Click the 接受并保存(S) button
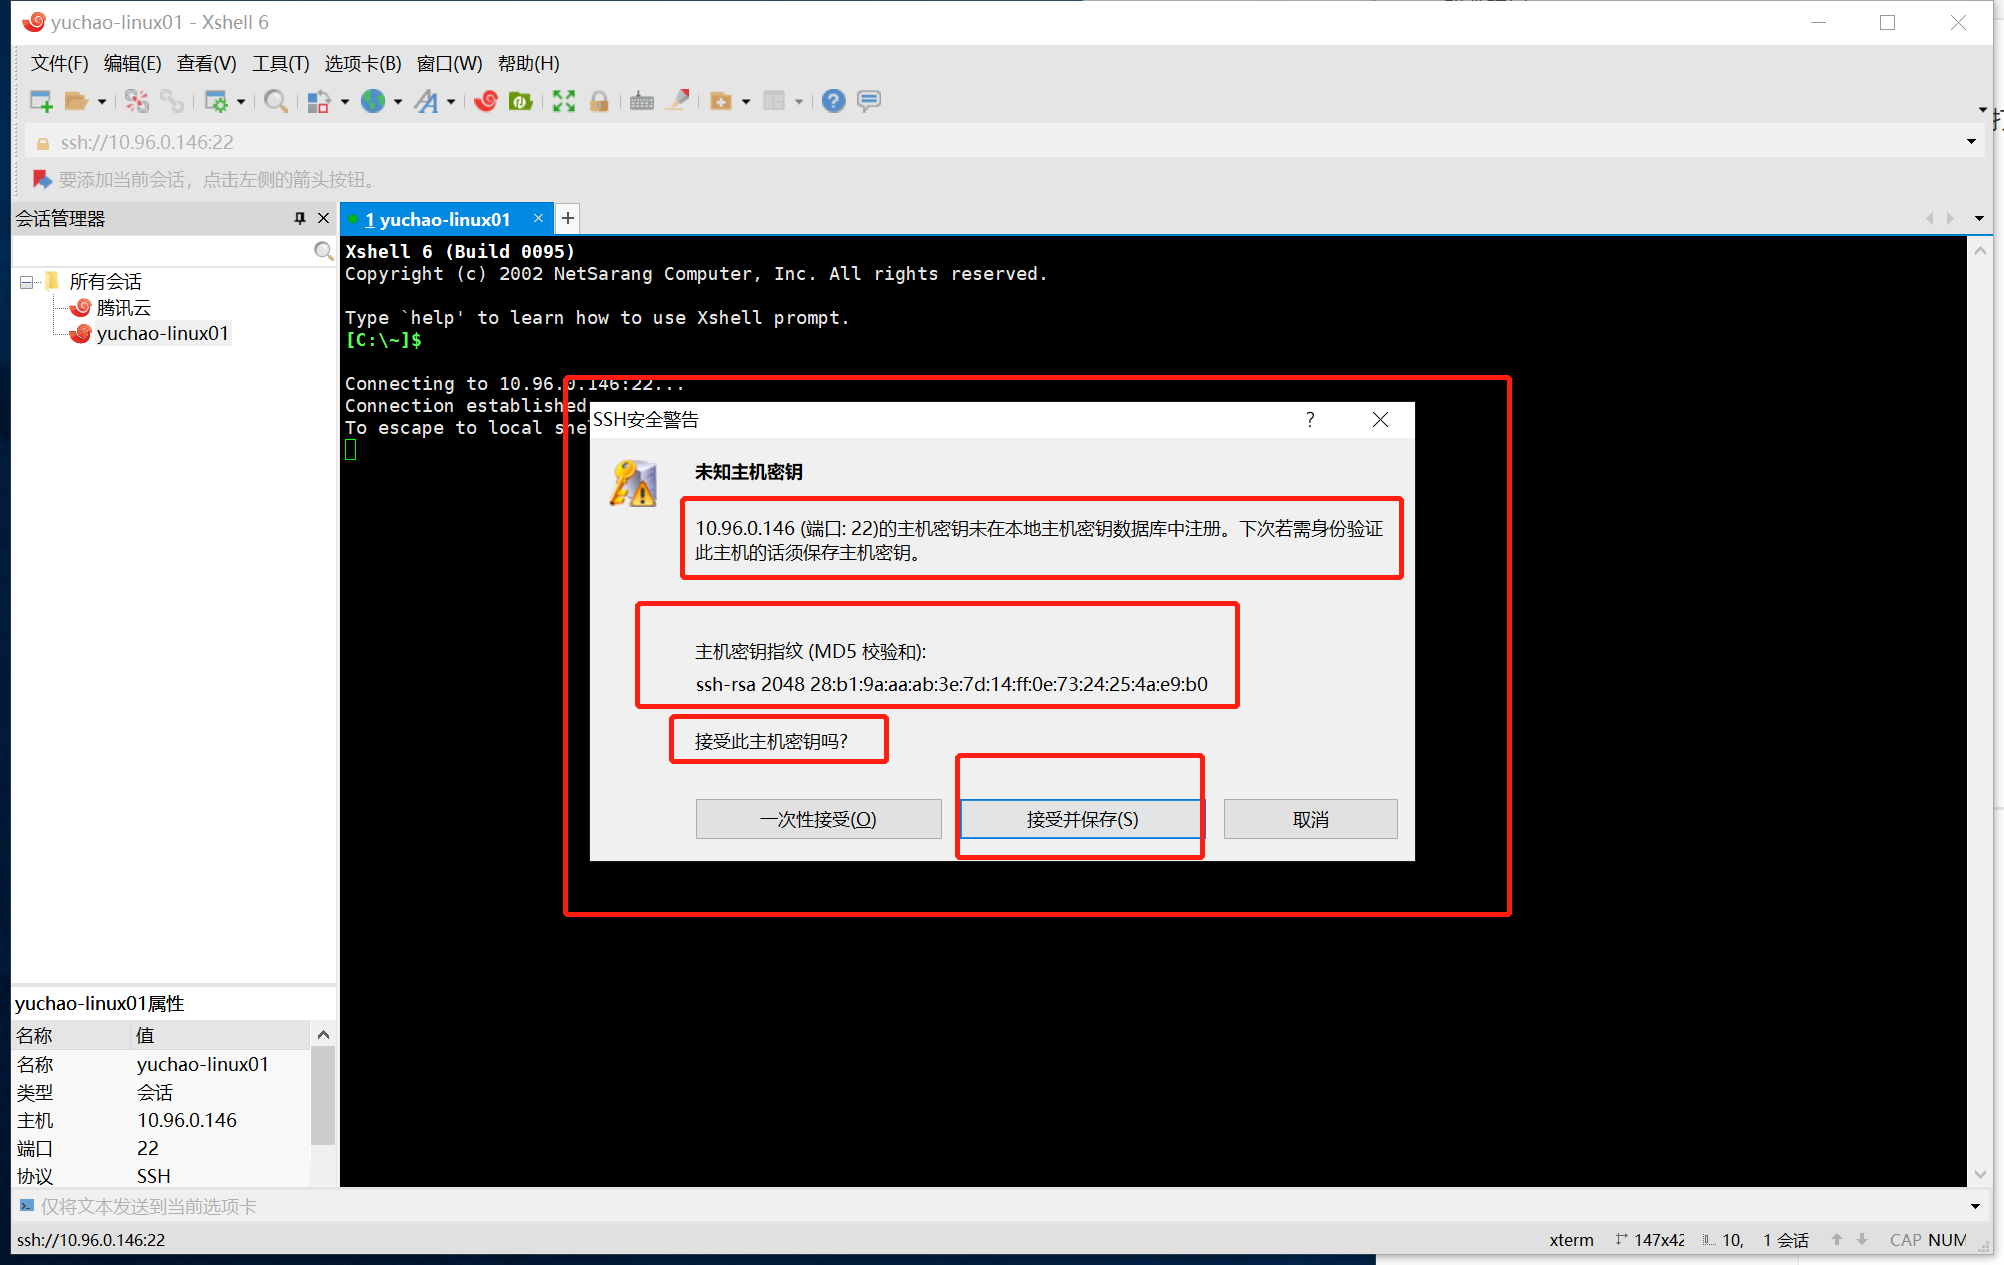 pyautogui.click(x=1081, y=819)
